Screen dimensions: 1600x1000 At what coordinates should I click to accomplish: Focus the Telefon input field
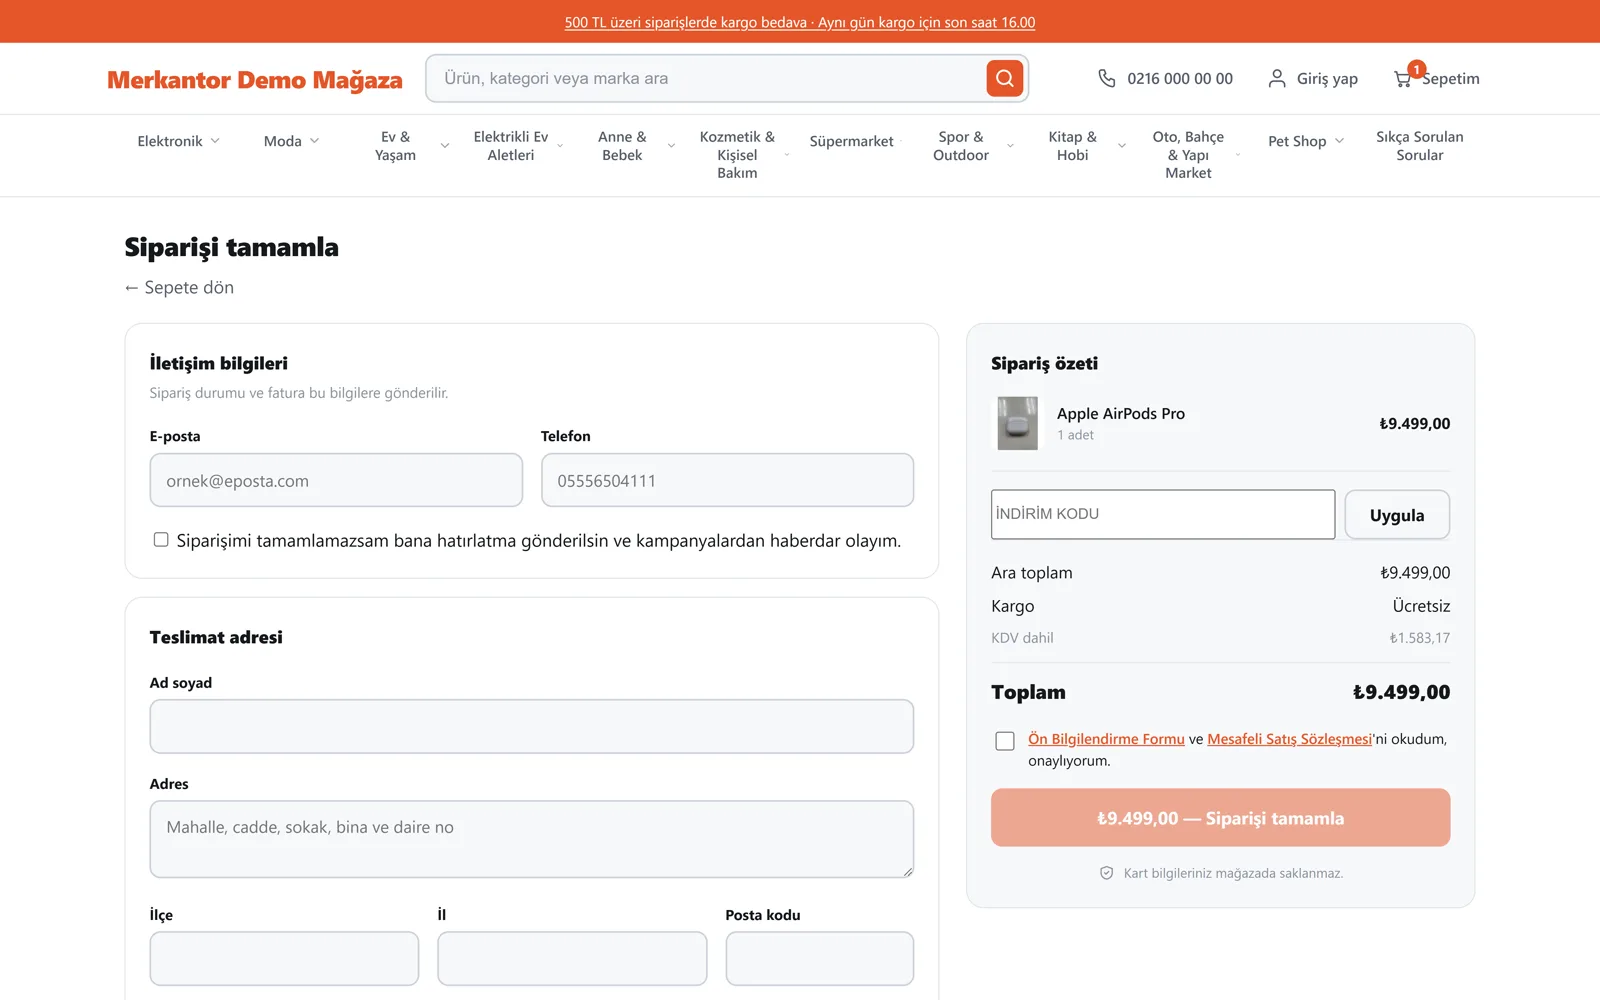point(727,480)
